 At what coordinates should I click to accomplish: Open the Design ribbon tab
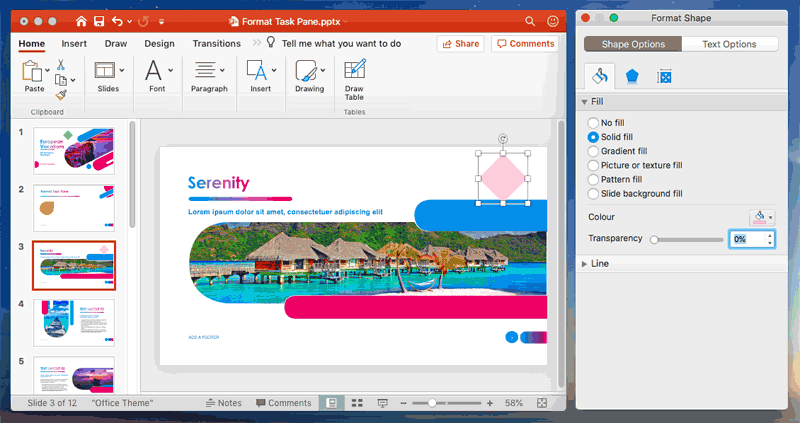point(159,44)
